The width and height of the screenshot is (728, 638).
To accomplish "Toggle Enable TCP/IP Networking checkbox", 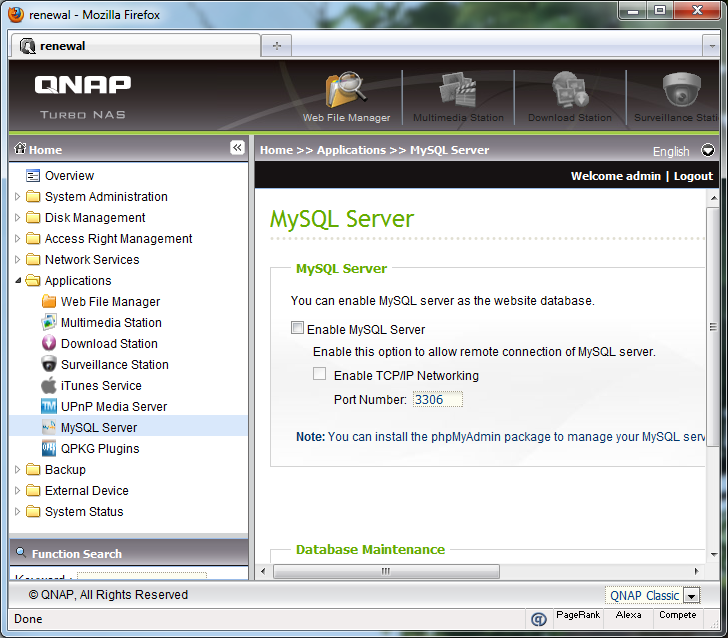I will 320,375.
